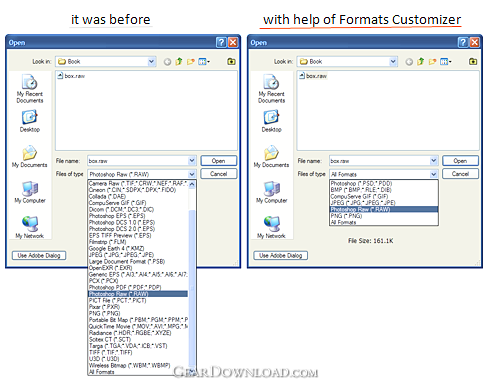Choose Photoshop DCS 2.0 in left list

[138, 229]
